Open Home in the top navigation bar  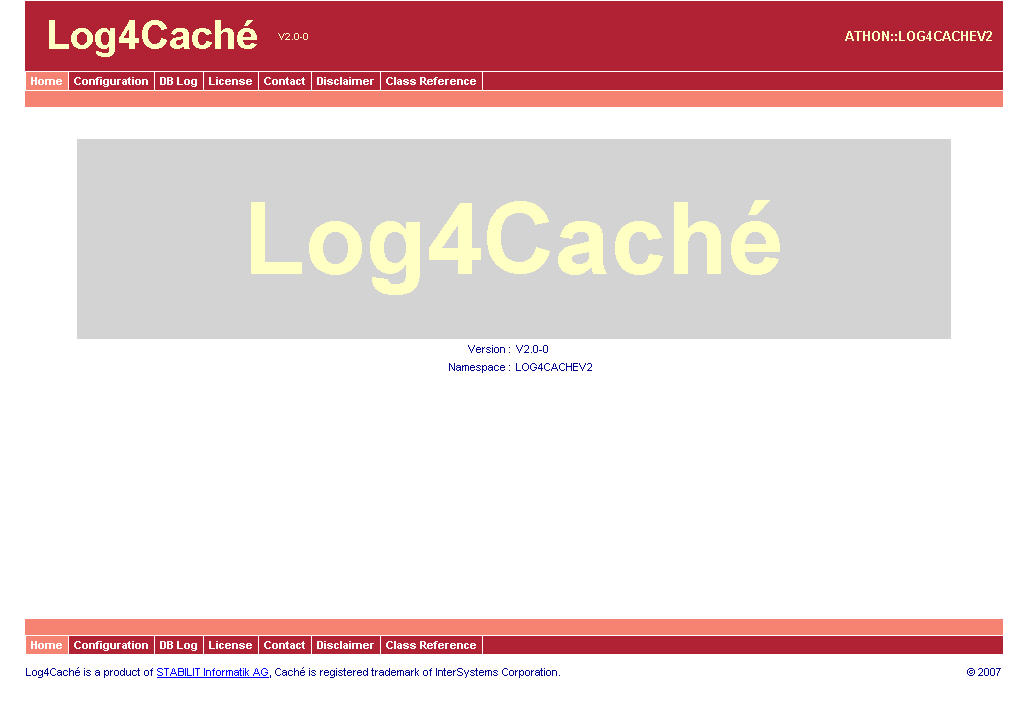click(46, 81)
